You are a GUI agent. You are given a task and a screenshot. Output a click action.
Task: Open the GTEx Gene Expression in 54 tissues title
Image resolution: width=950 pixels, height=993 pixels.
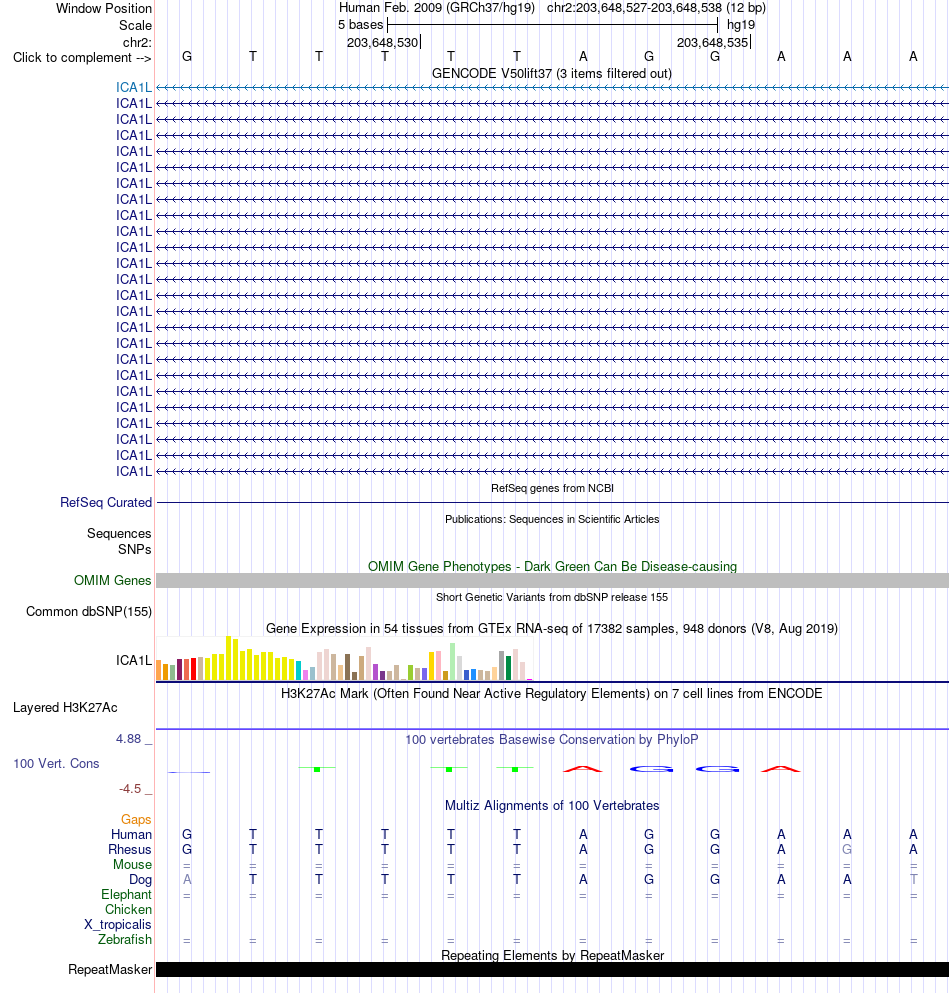point(552,628)
